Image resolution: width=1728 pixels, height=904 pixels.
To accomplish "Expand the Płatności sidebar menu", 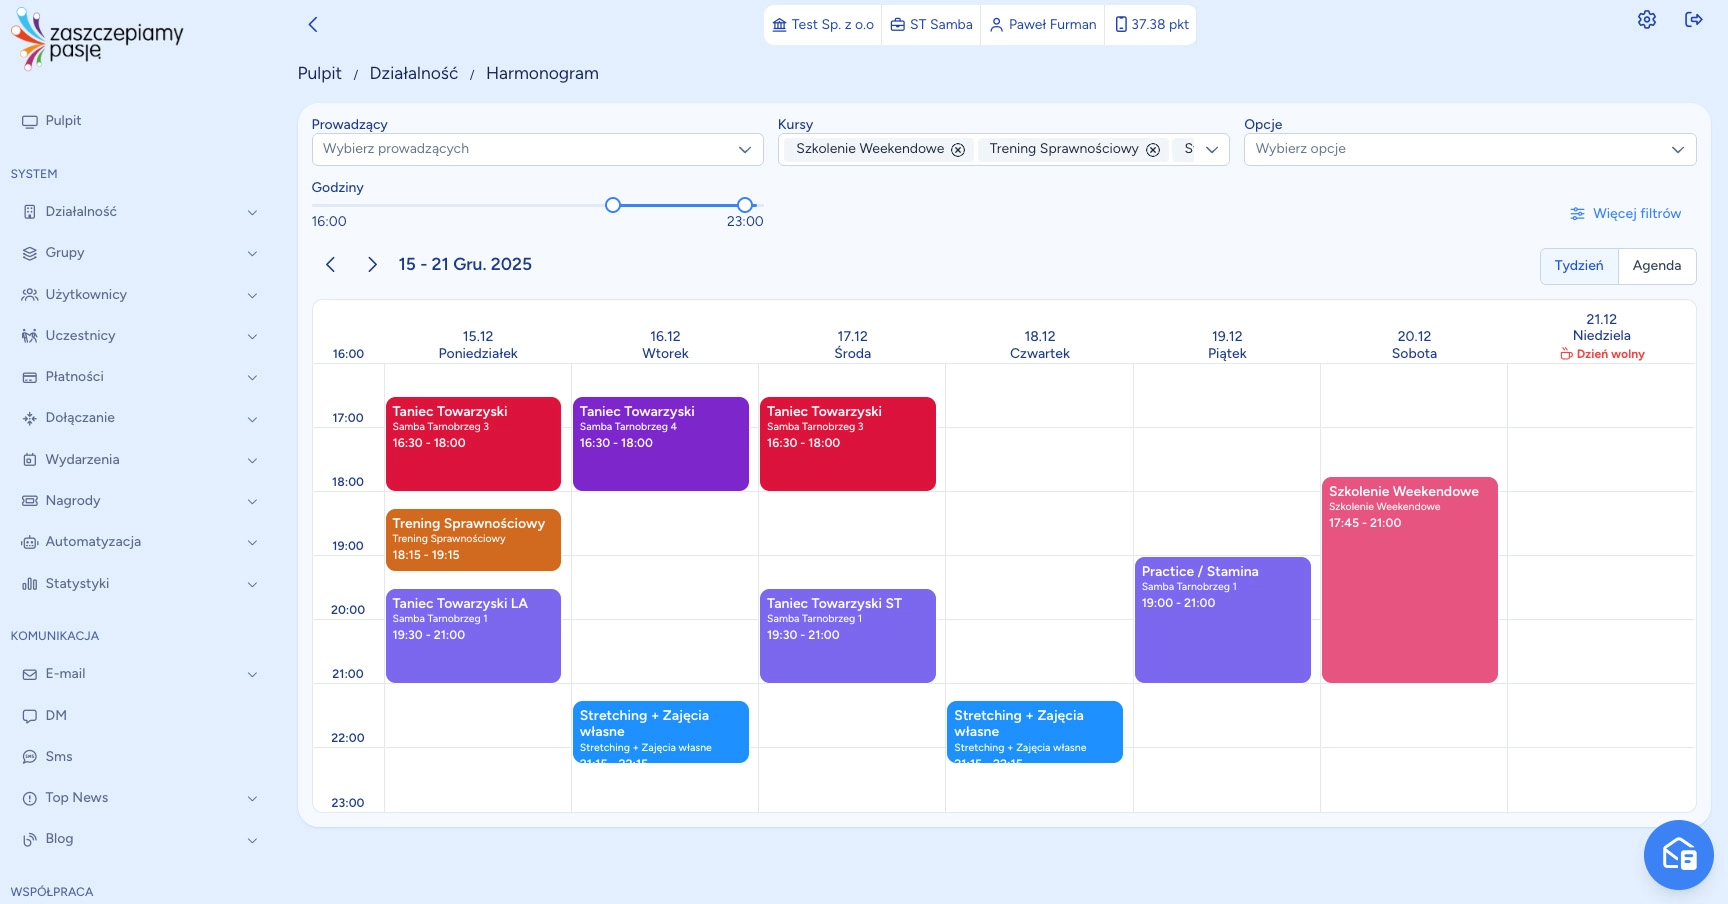I will tap(138, 377).
